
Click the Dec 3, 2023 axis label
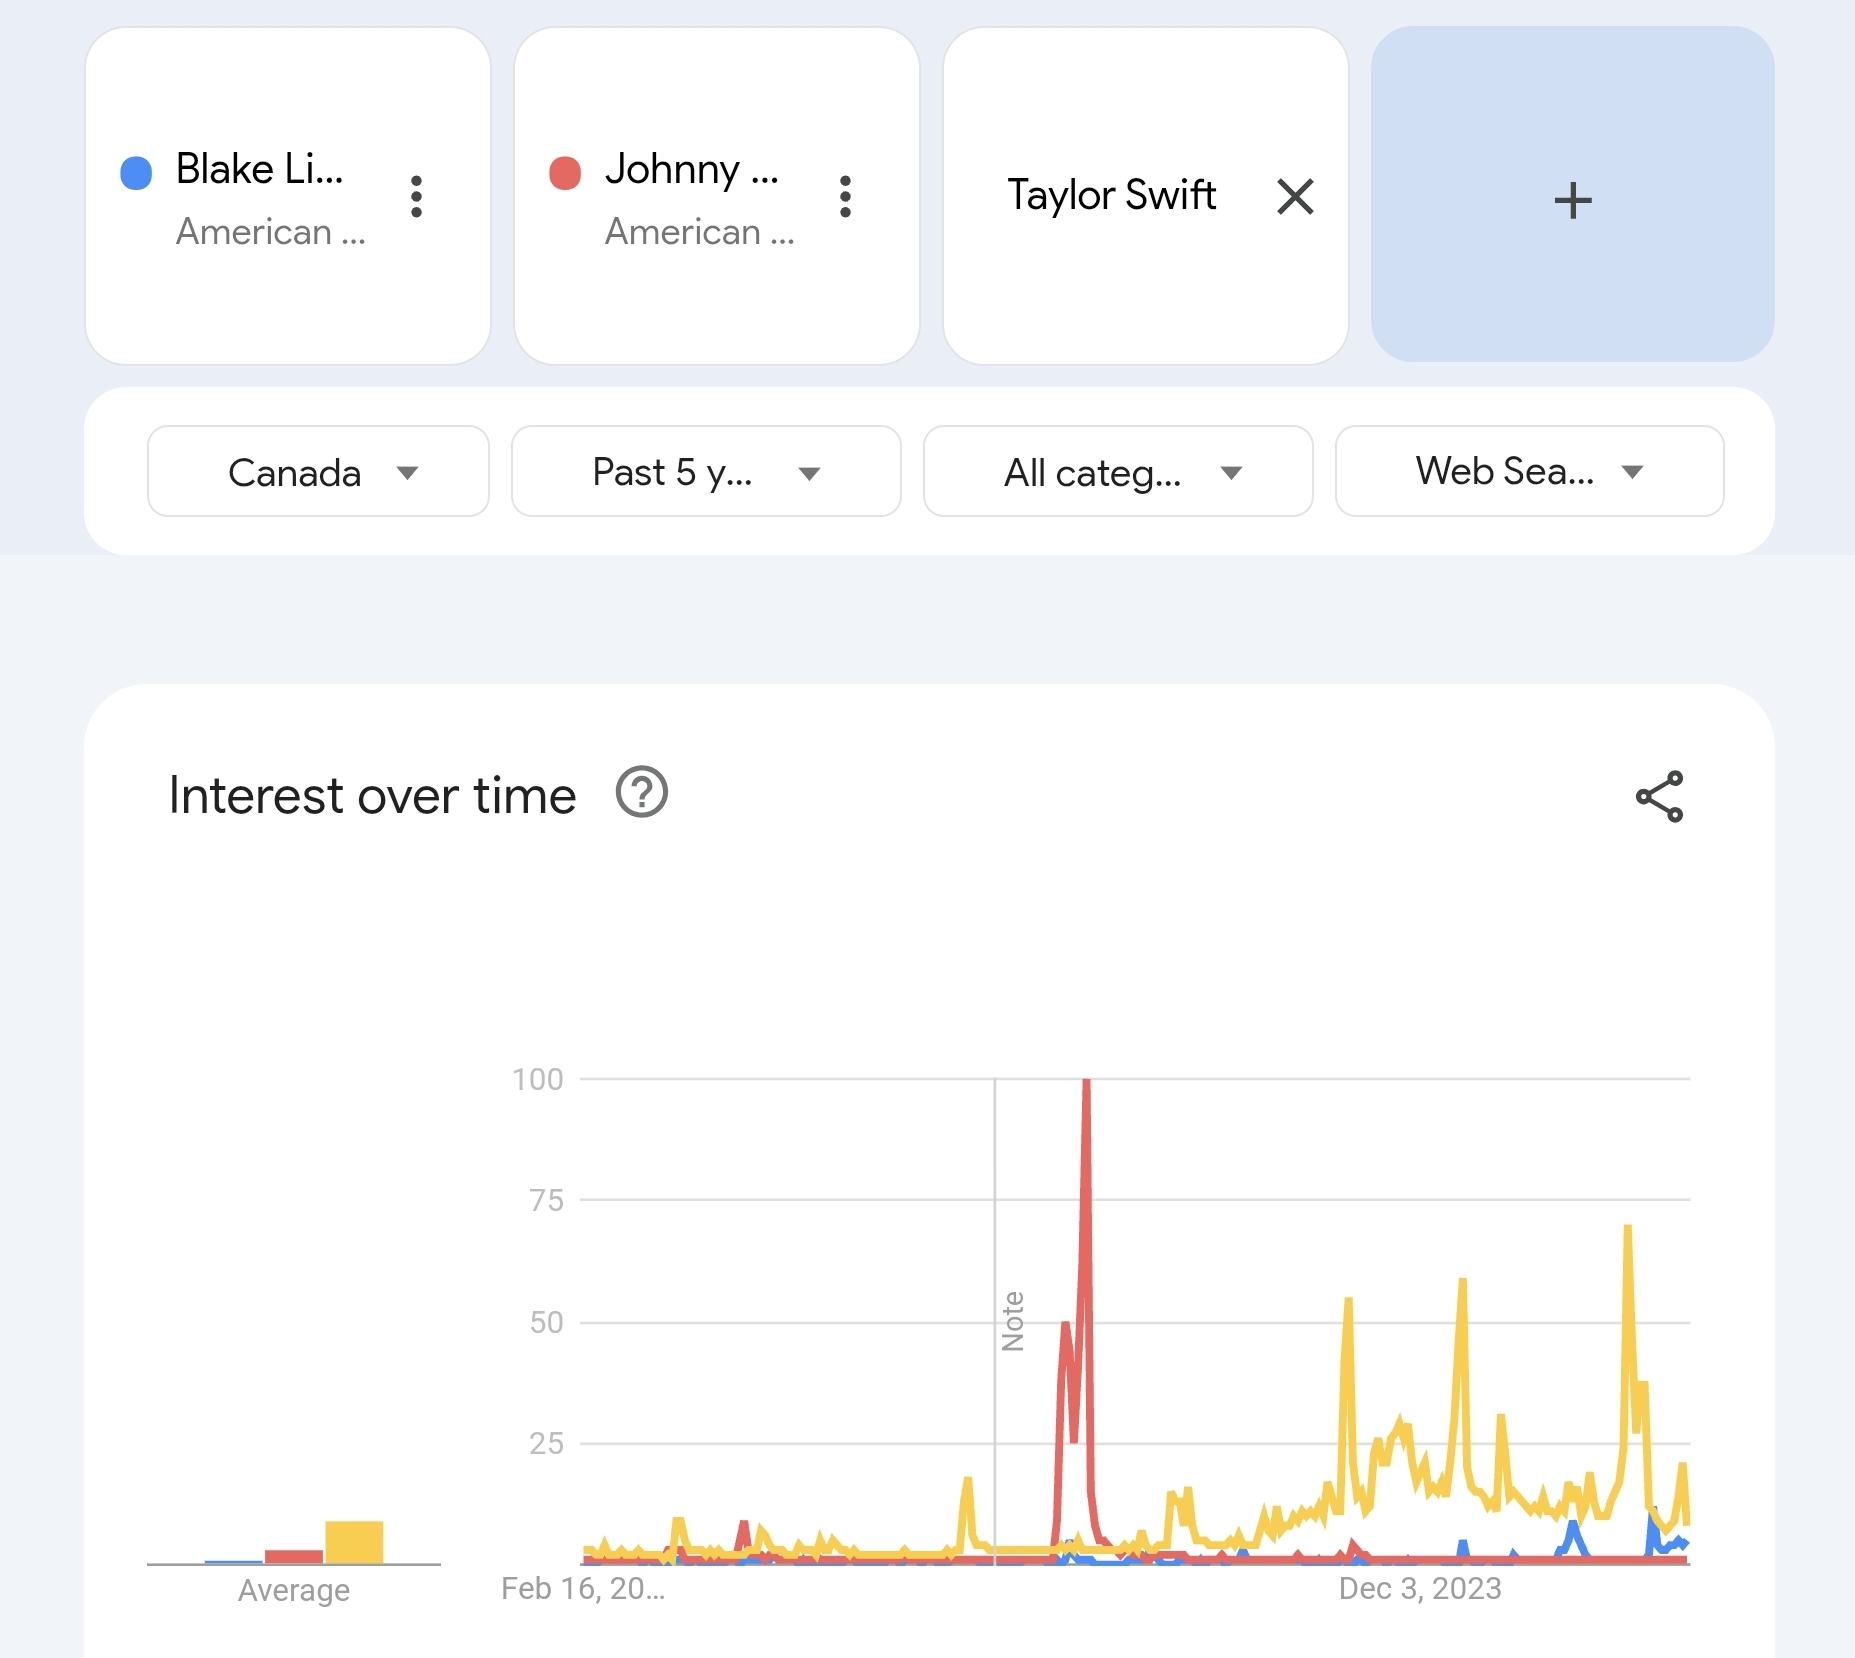tap(1419, 1589)
